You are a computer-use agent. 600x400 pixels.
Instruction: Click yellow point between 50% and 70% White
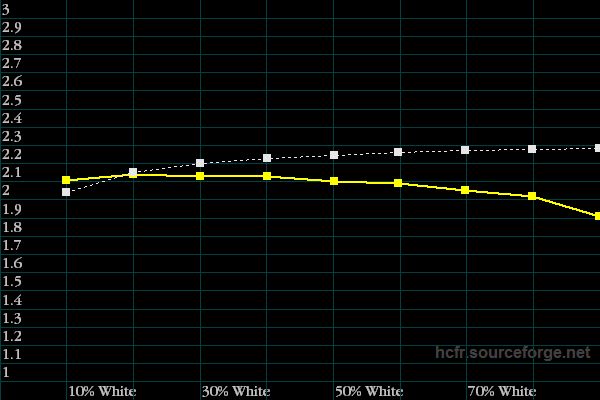coord(398,183)
